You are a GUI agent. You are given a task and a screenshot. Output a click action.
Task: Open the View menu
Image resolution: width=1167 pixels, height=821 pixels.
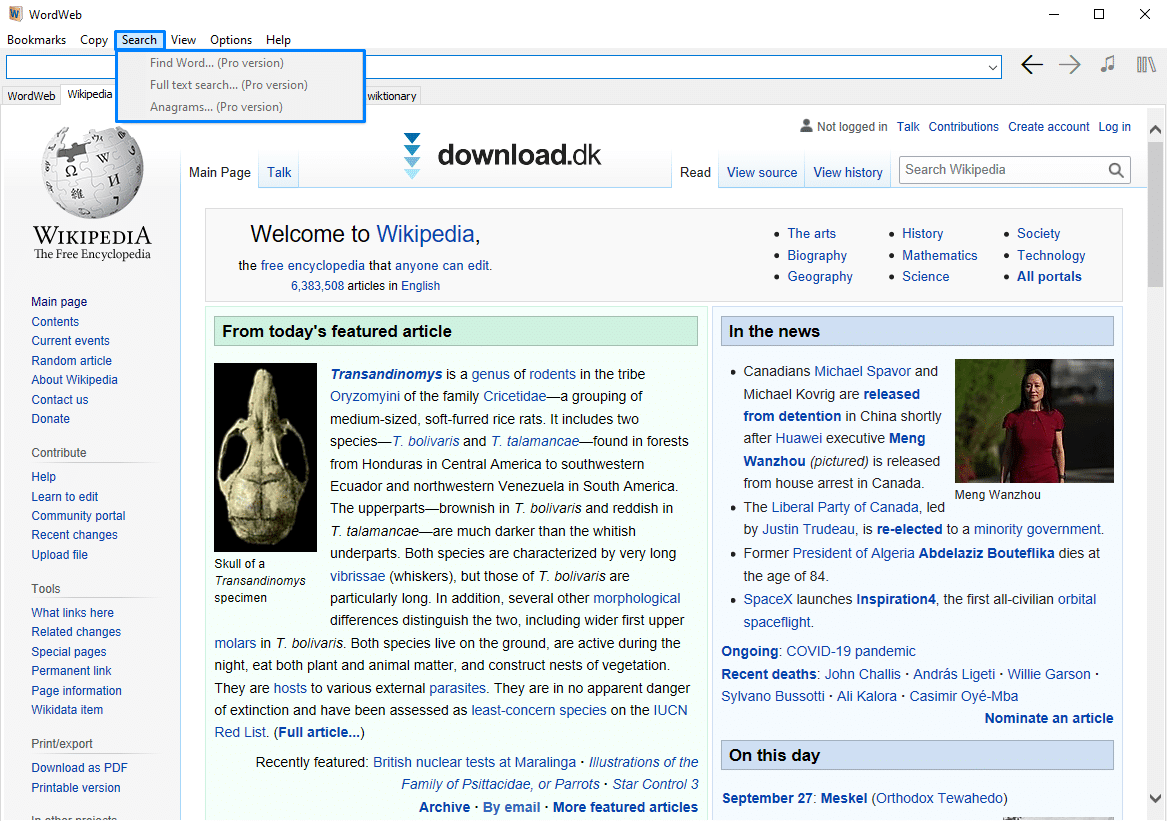point(183,40)
